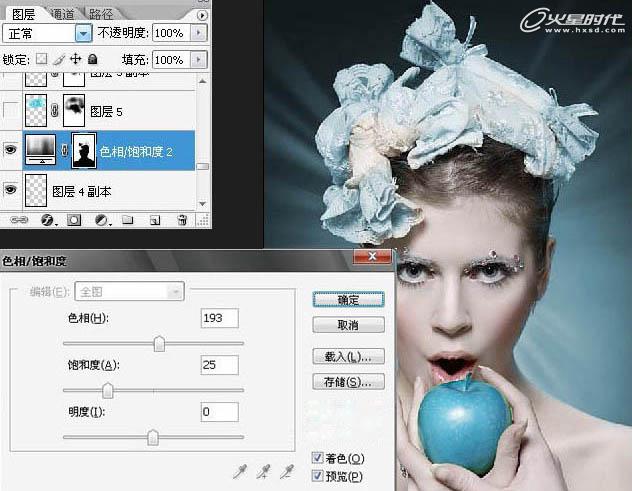The image size is (632, 491).
Task: Click the 载入(L)... button
Action: pyautogui.click(x=348, y=356)
